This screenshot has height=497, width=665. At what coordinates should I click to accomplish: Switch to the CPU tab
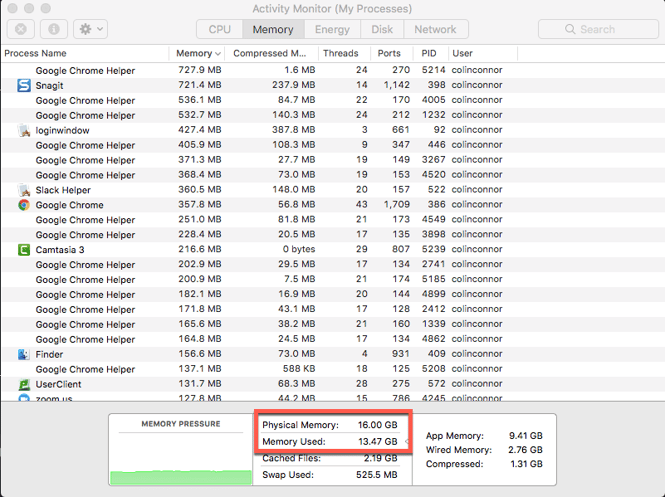click(219, 29)
